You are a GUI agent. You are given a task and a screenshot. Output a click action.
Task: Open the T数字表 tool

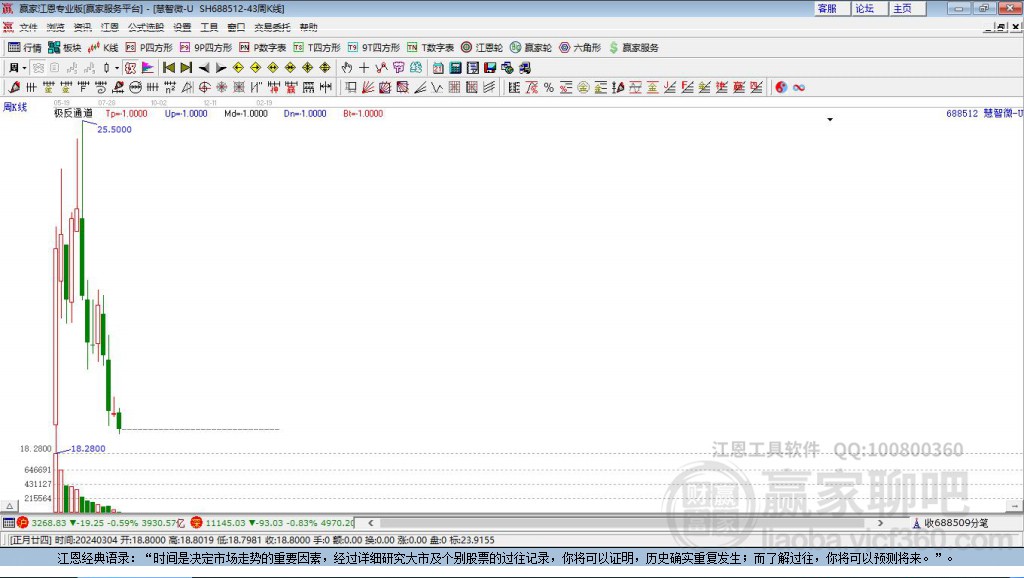[x=430, y=48]
